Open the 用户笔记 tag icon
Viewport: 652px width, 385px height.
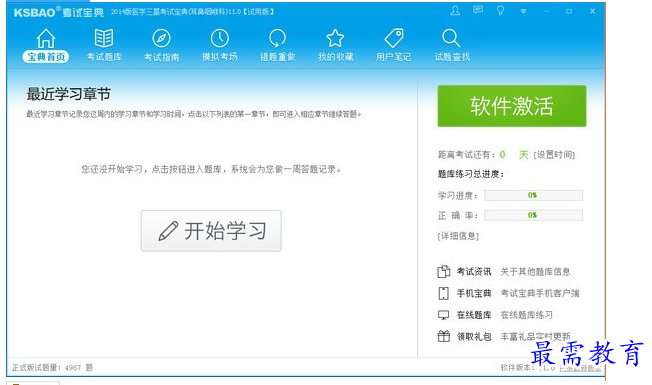pos(393,38)
